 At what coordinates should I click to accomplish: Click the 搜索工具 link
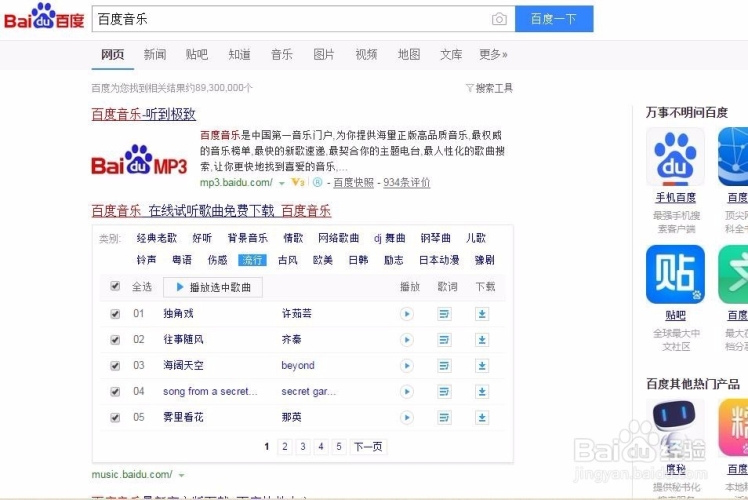494,88
